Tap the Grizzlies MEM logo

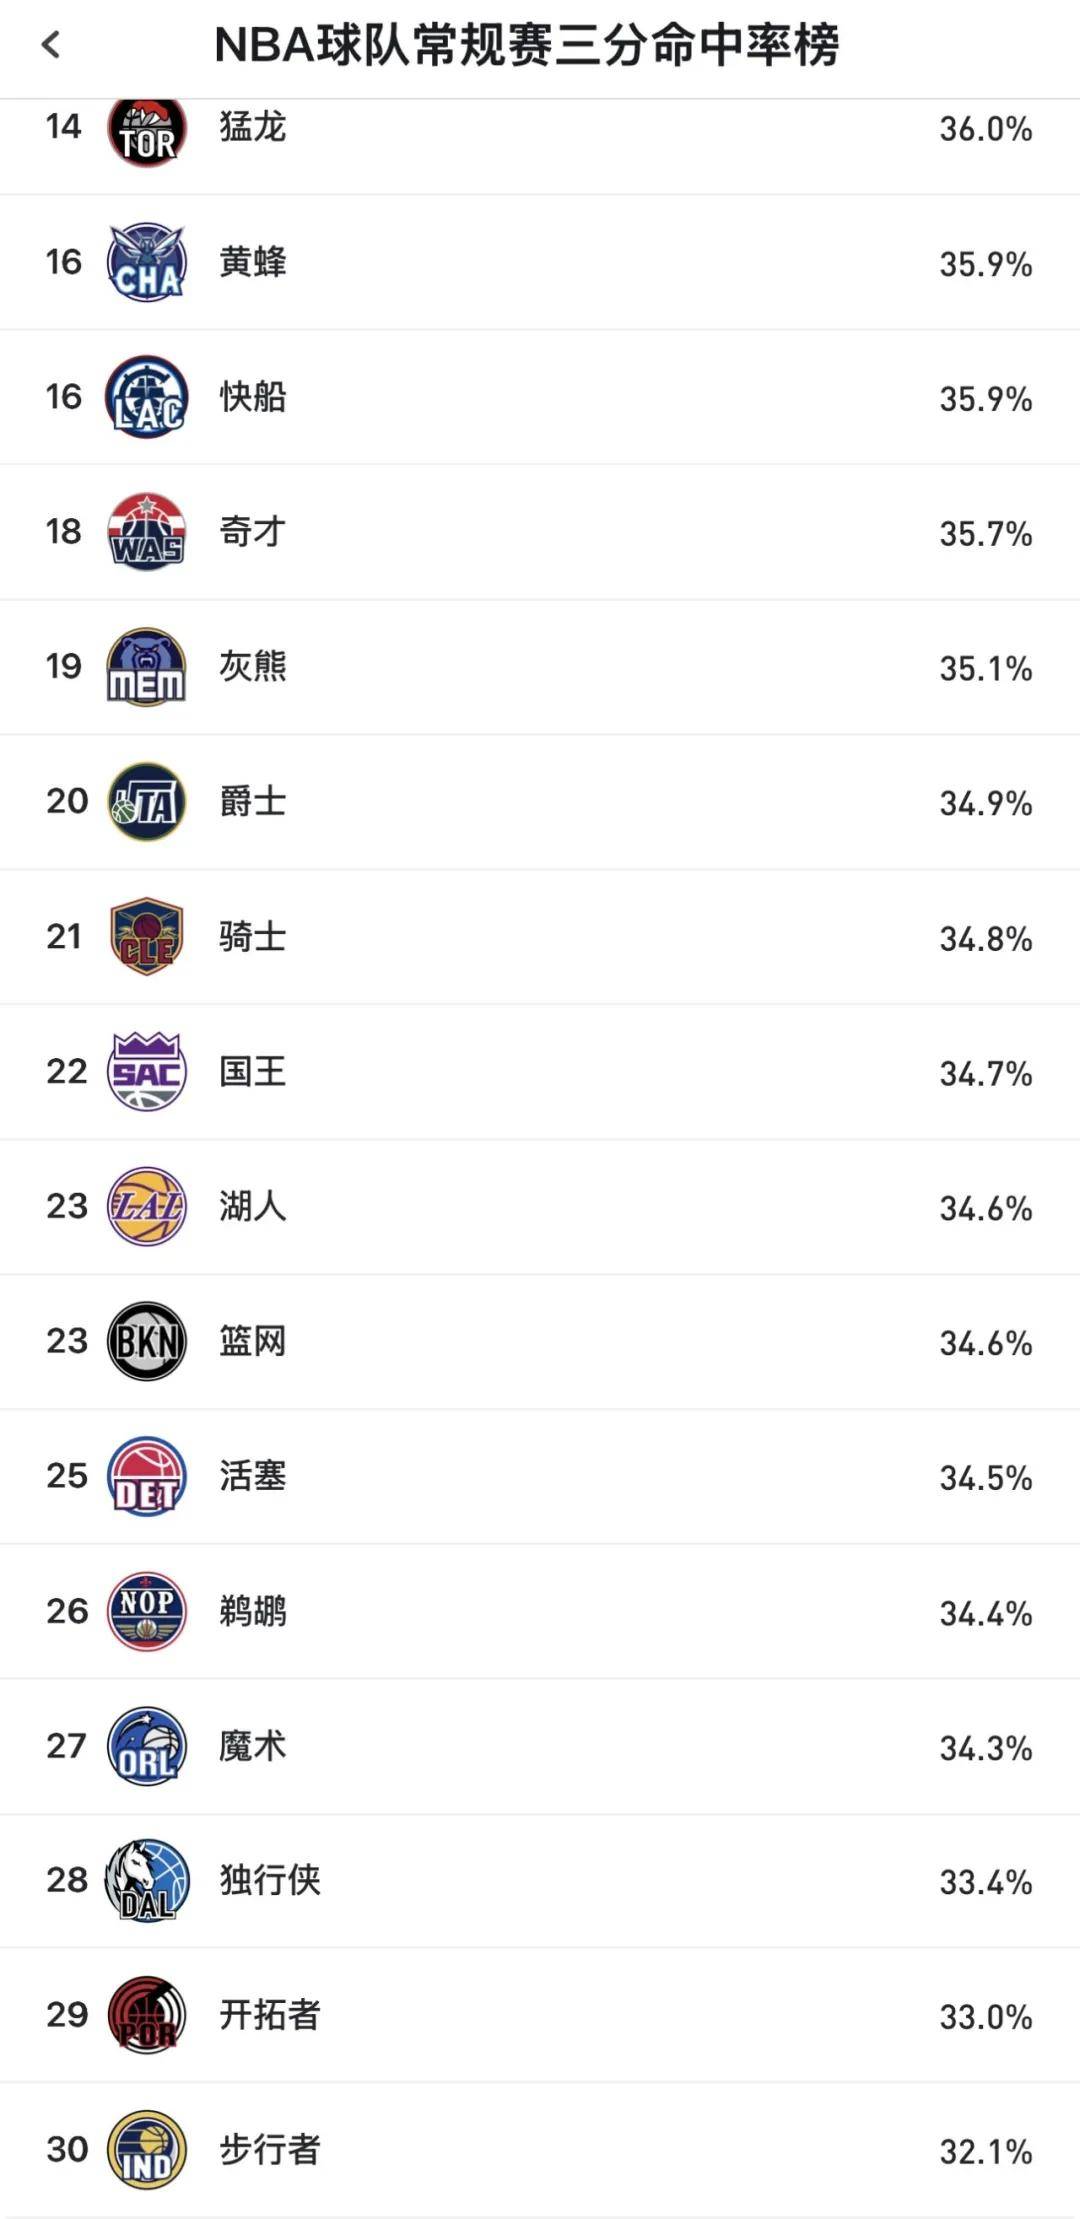147,667
